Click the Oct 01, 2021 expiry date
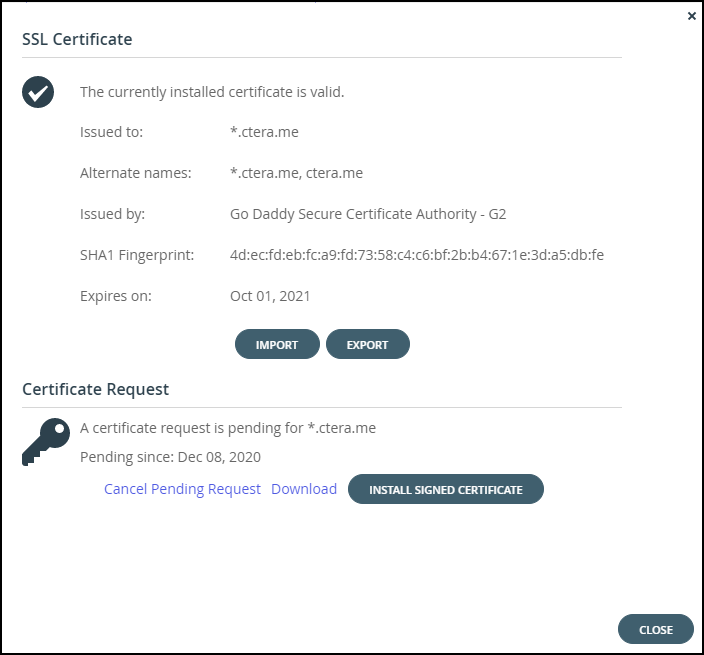This screenshot has height=655, width=704. click(270, 296)
